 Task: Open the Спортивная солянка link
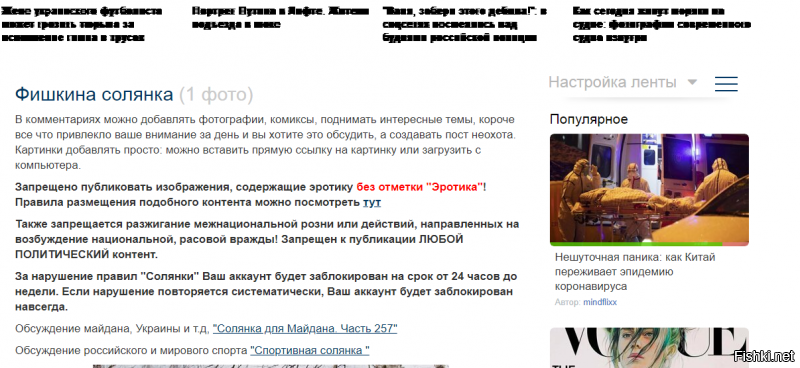coord(310,351)
